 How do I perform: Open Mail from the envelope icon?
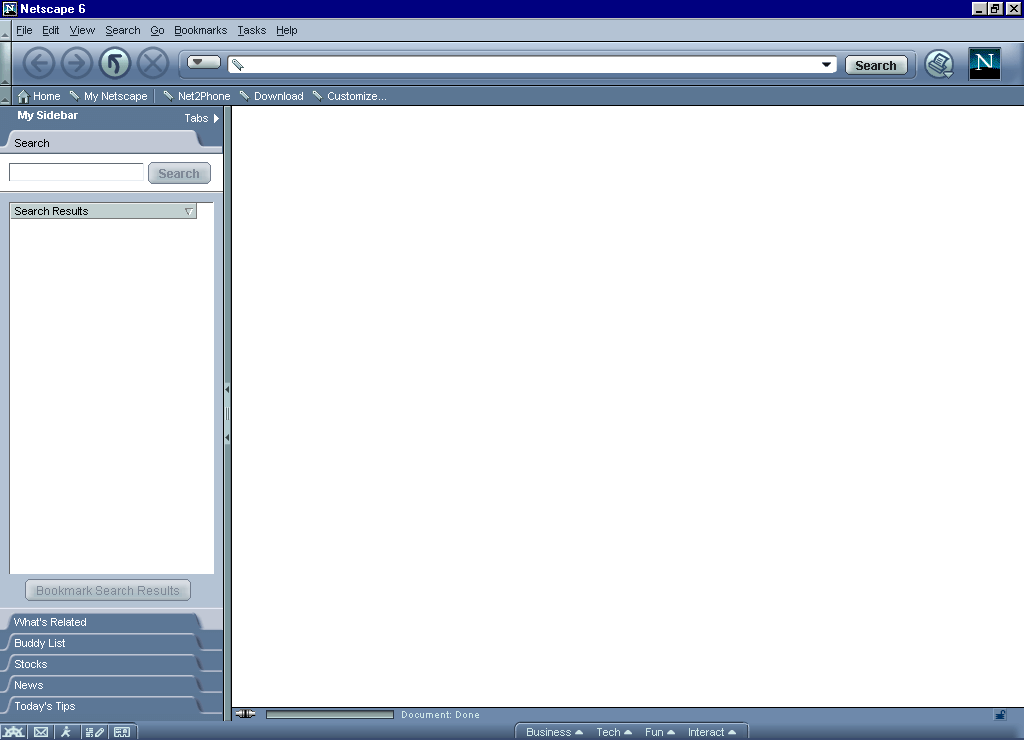41,732
